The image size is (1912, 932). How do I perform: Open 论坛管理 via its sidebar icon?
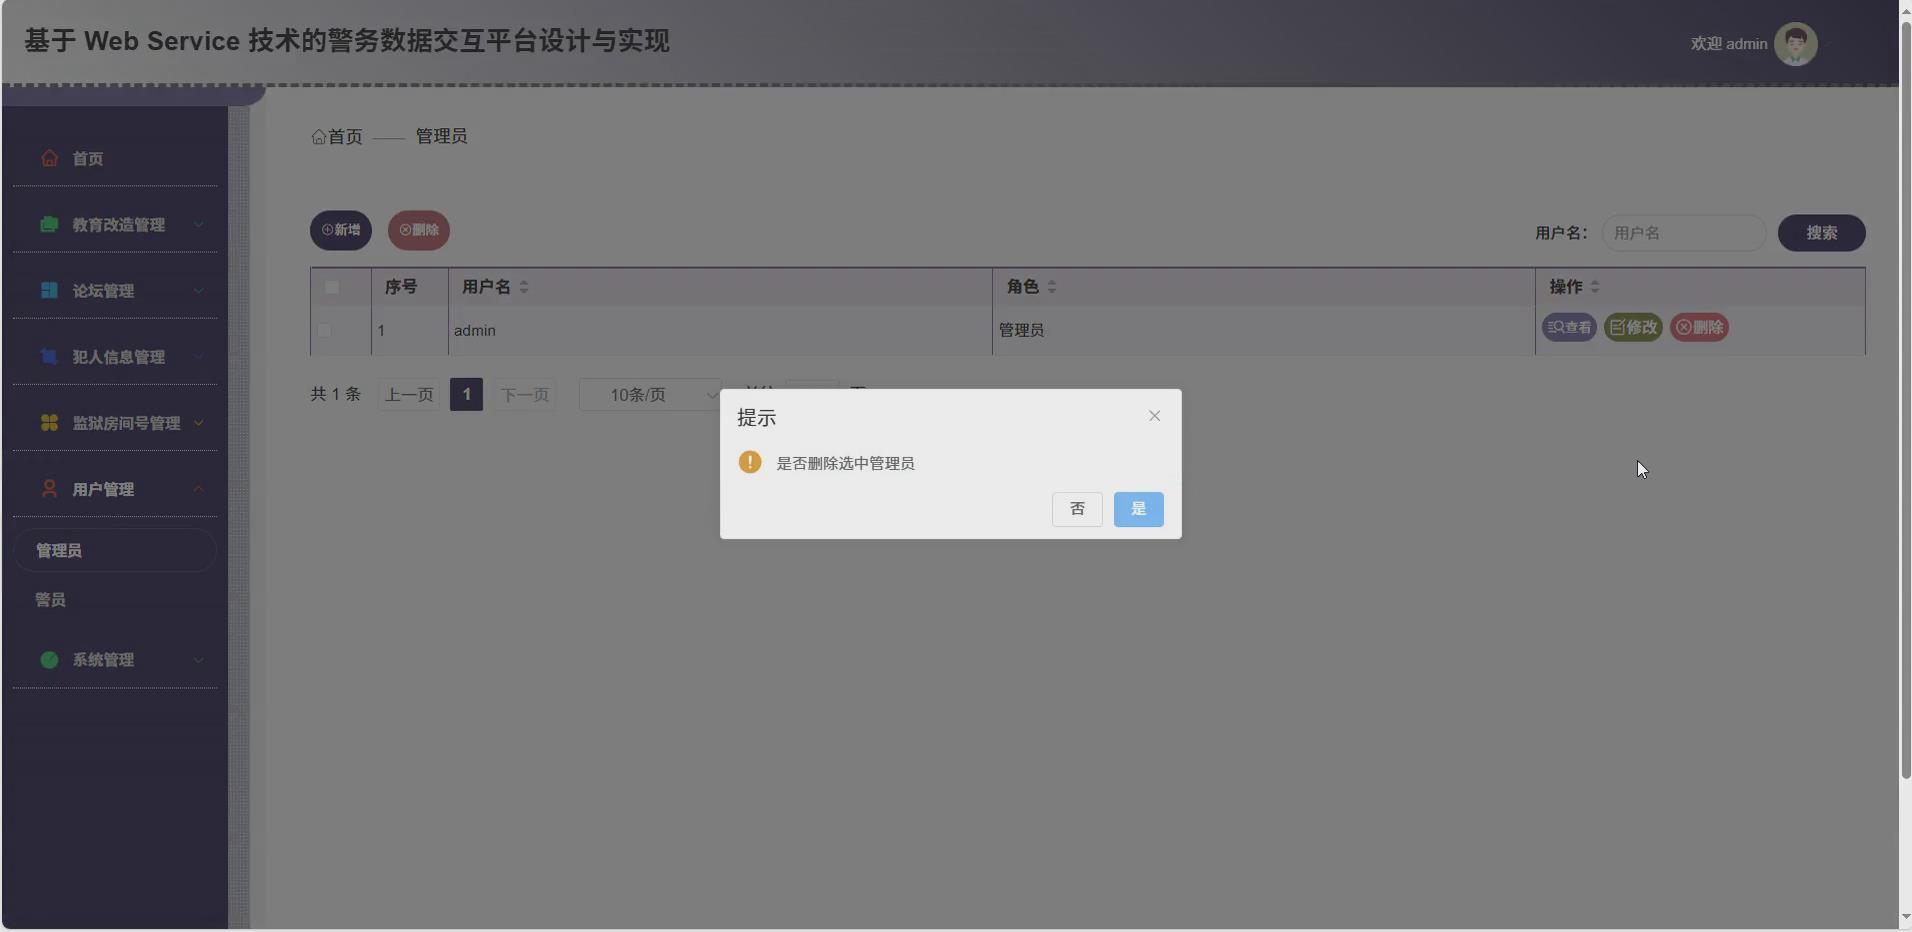48,291
